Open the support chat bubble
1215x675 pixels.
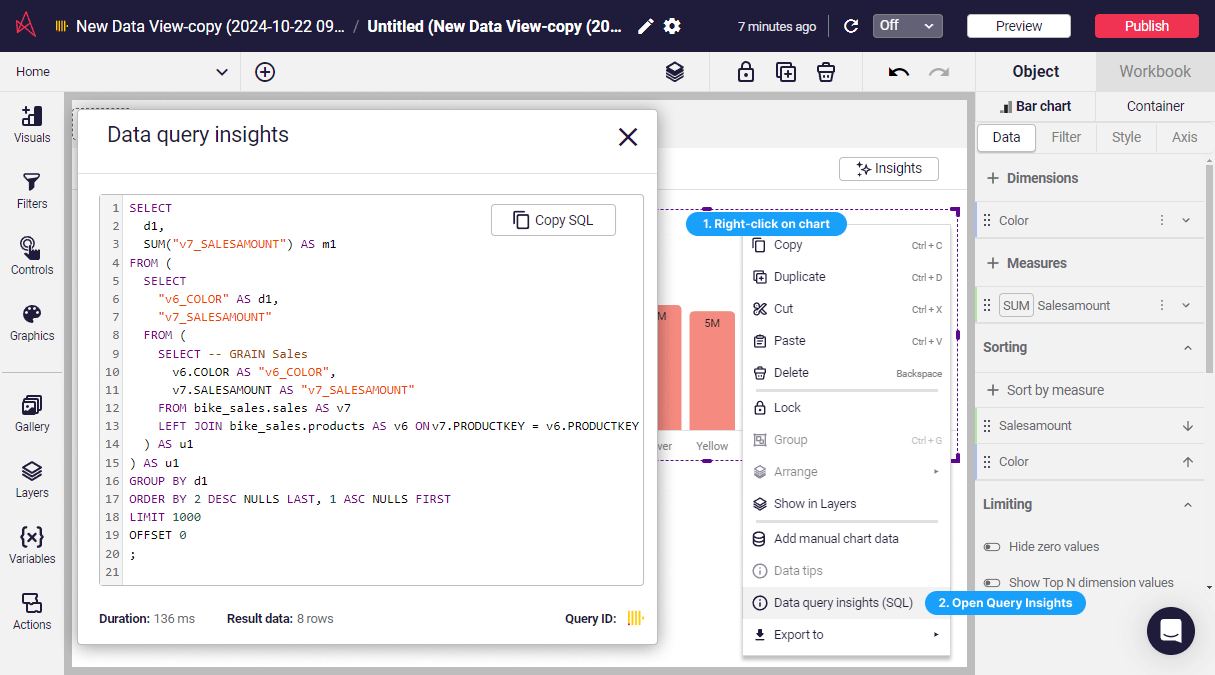[x=1170, y=631]
